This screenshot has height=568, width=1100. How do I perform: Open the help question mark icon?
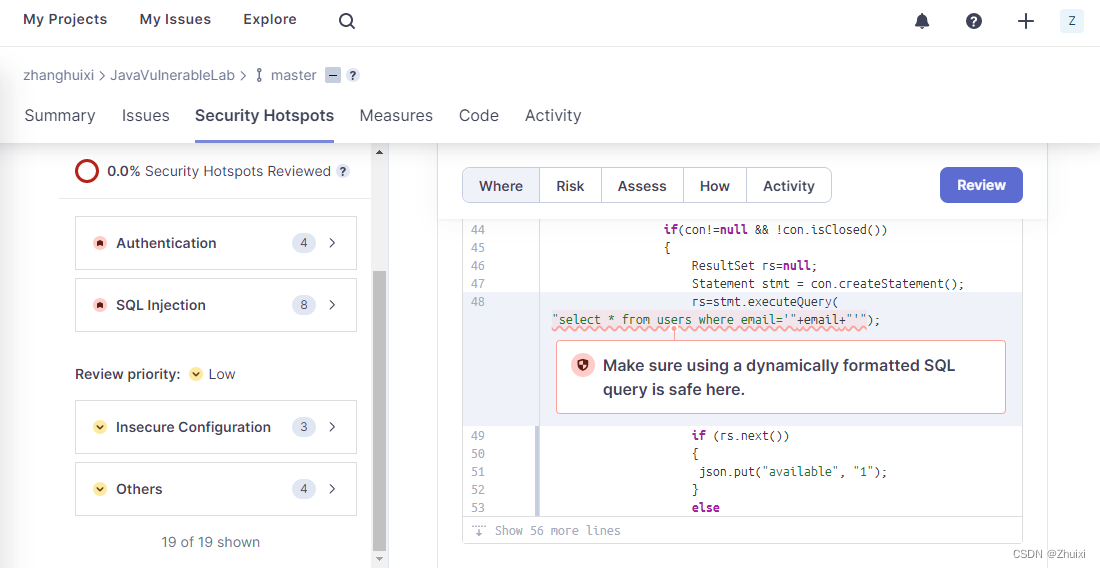click(974, 21)
